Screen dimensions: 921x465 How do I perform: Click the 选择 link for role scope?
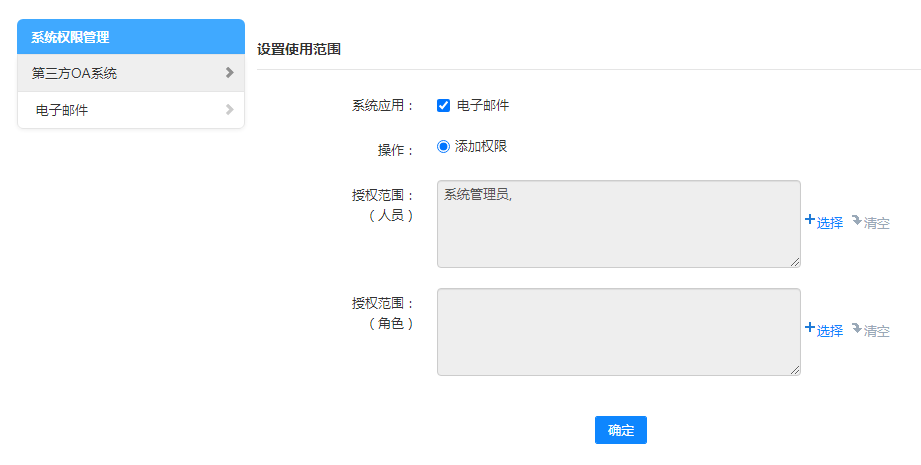click(x=830, y=331)
